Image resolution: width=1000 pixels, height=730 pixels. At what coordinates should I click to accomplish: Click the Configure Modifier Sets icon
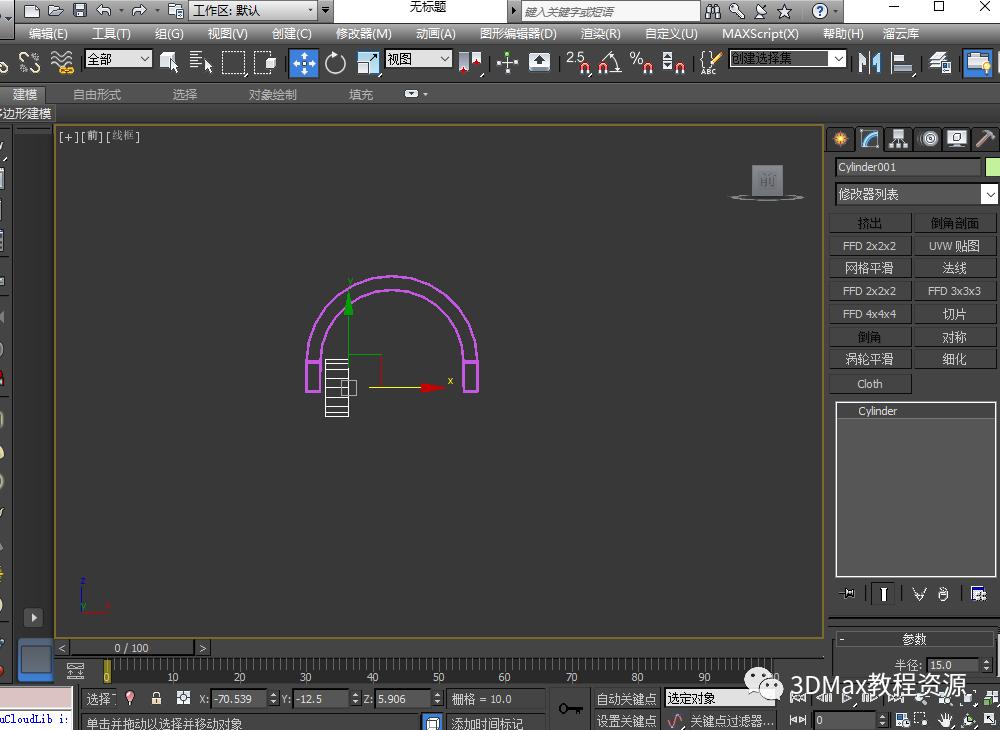click(x=978, y=594)
